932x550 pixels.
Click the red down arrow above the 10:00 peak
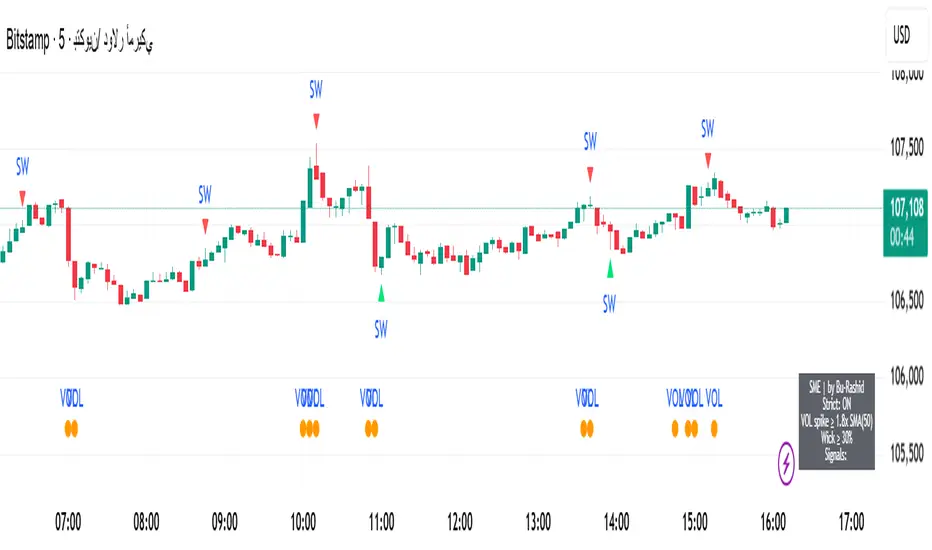point(316,120)
